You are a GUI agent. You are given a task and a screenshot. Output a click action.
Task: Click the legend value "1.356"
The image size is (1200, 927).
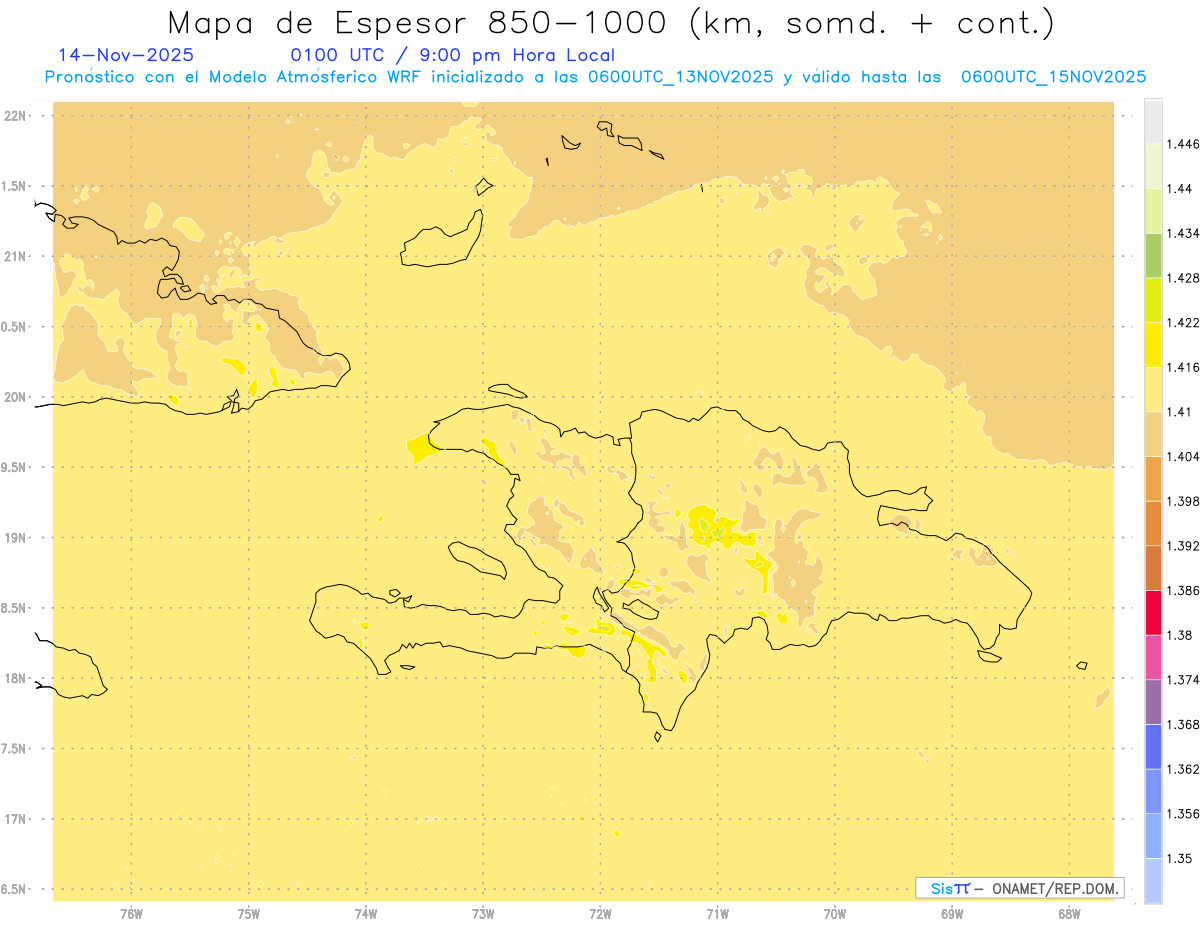[x=1183, y=814]
